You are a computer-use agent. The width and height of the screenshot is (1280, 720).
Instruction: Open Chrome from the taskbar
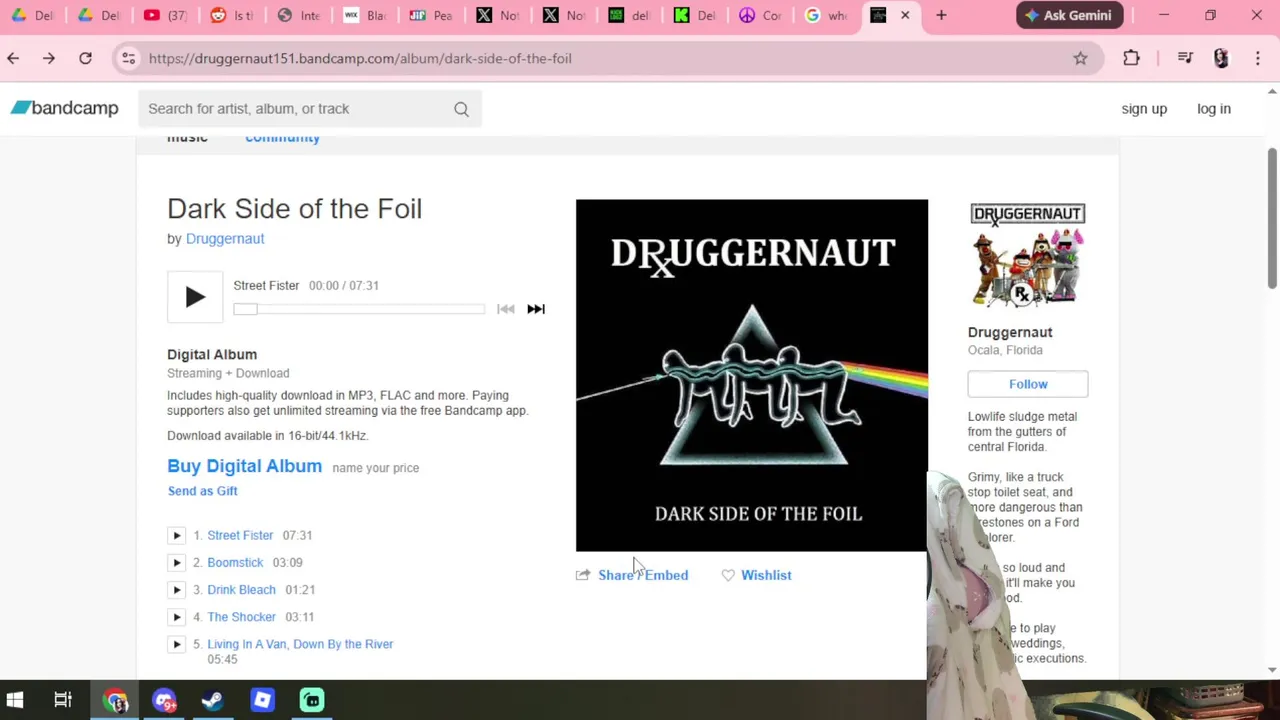(116, 700)
